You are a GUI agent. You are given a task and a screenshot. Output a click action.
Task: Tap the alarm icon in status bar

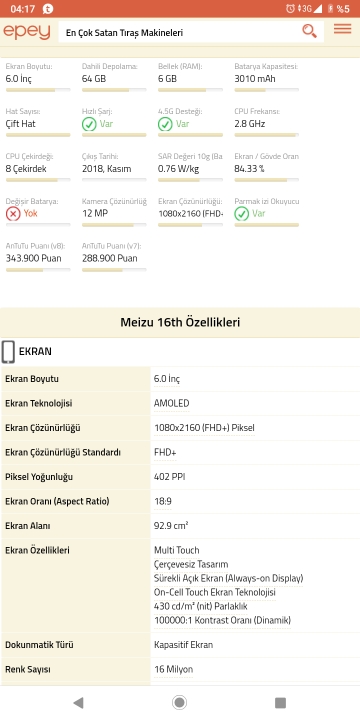point(290,8)
